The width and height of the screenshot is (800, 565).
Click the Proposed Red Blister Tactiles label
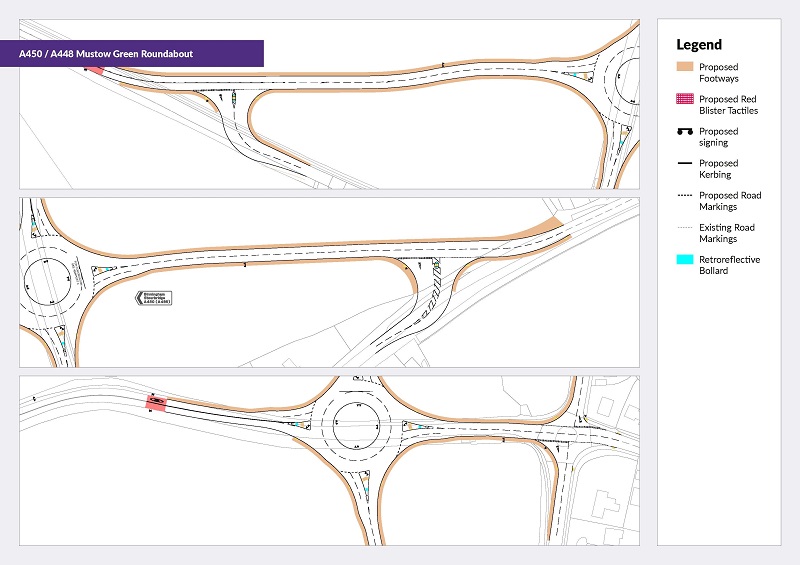click(727, 105)
